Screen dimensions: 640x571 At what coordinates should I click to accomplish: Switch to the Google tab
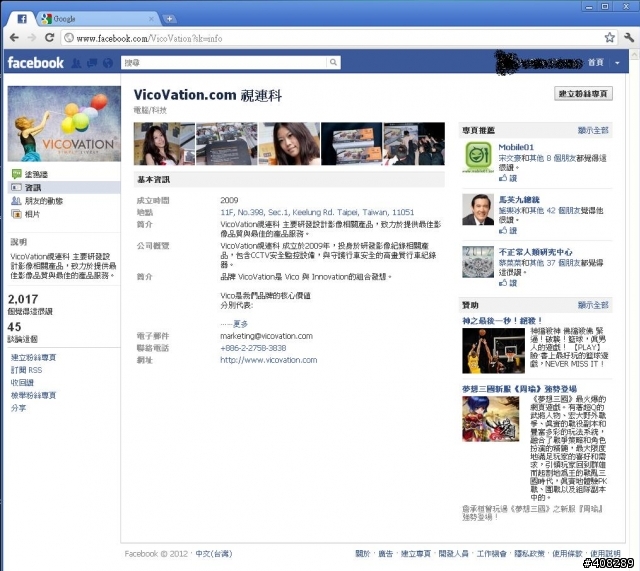(98, 19)
